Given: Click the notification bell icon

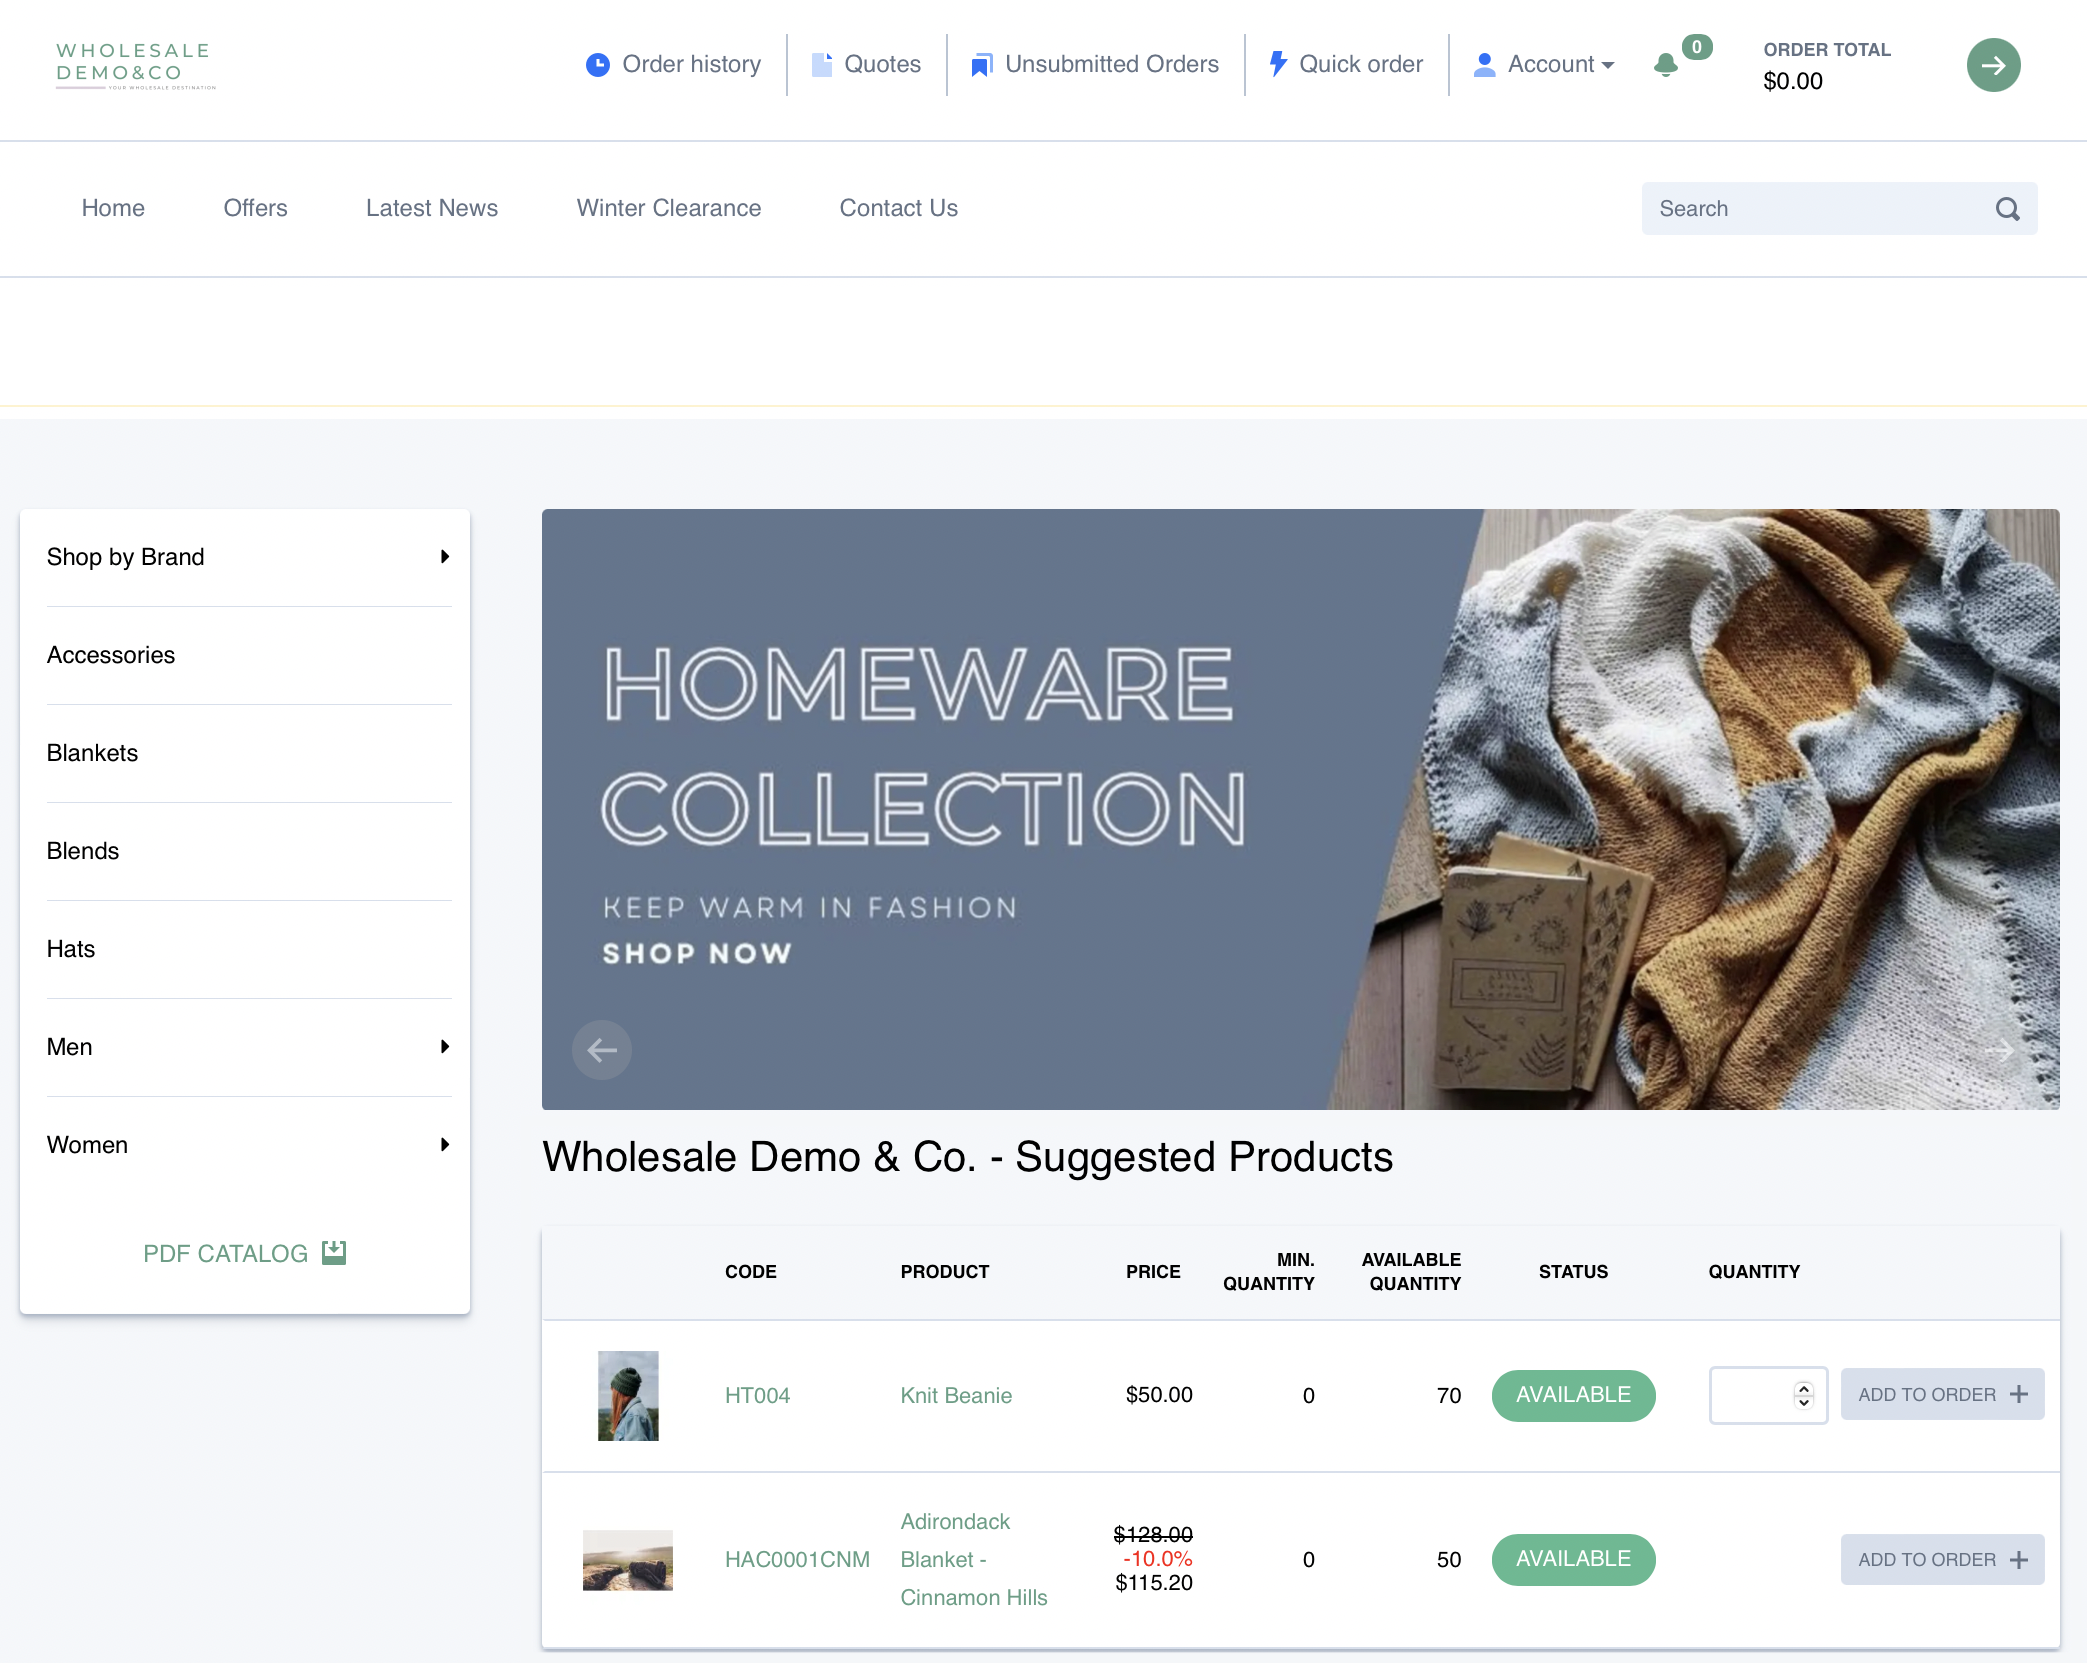Looking at the screenshot, I should point(1665,65).
